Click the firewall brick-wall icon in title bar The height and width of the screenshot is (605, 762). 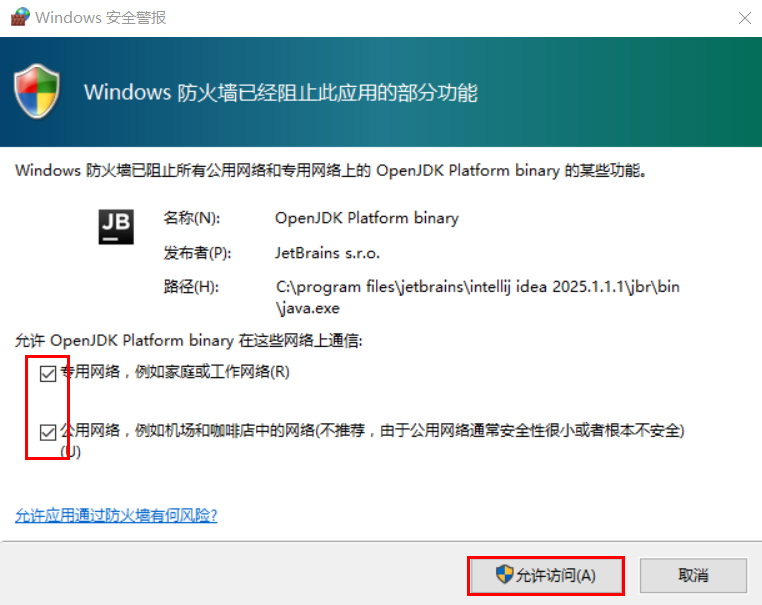tap(18, 17)
